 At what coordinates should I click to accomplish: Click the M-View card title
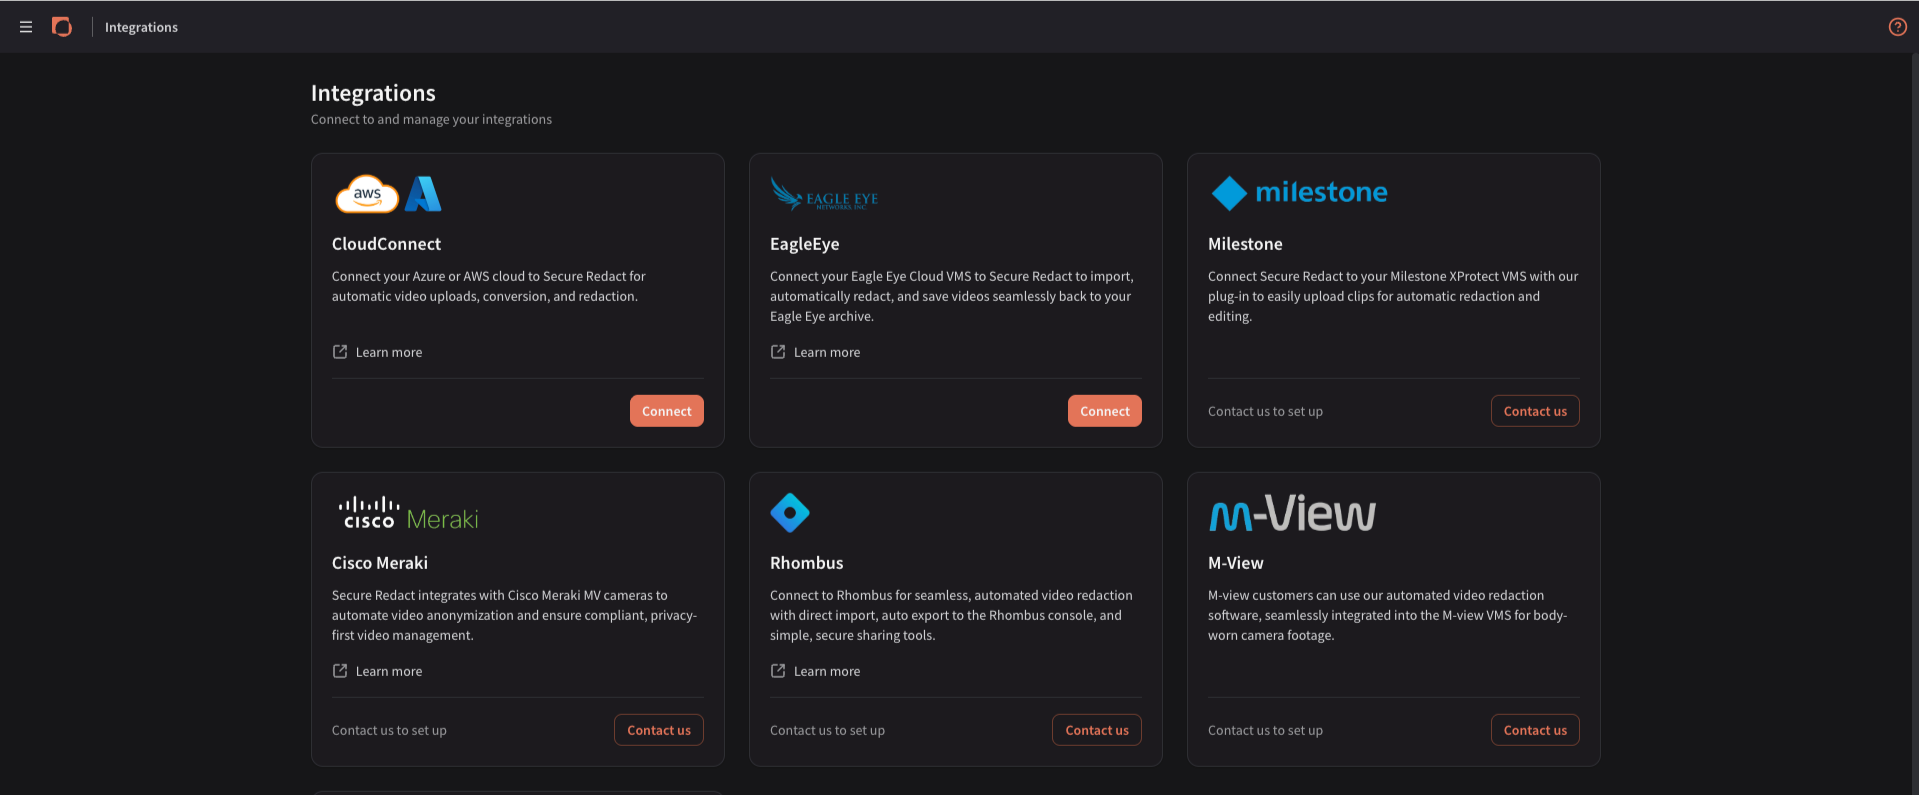(1236, 563)
